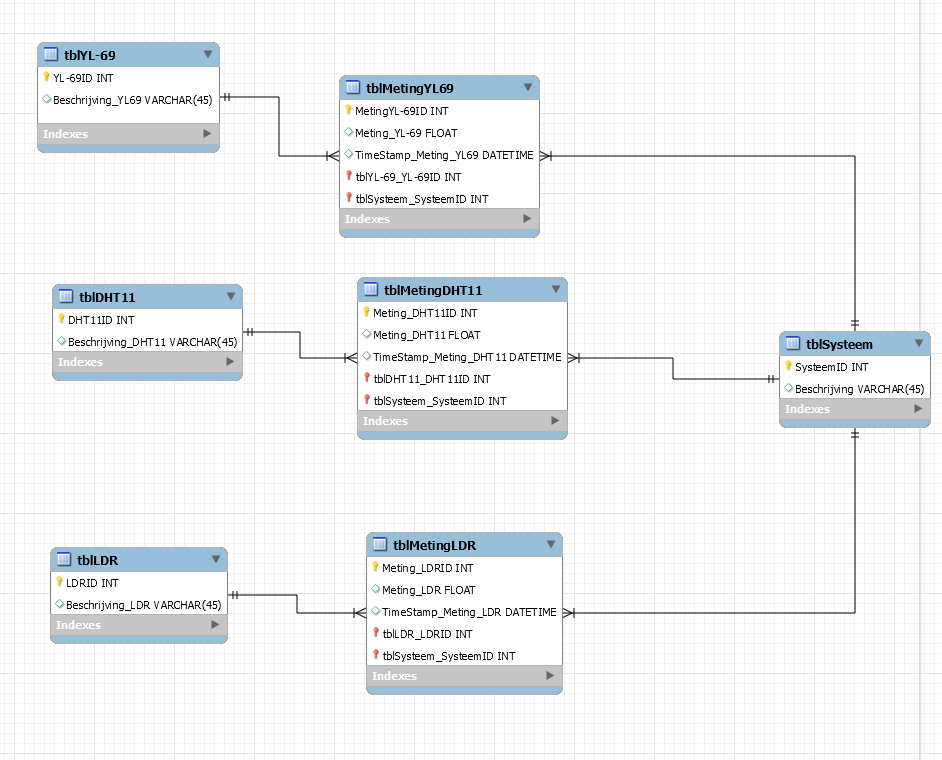Screen dimensions: 942x760
Task: Collapse the tblMetingYL69 table header arrow
Action: point(528,87)
